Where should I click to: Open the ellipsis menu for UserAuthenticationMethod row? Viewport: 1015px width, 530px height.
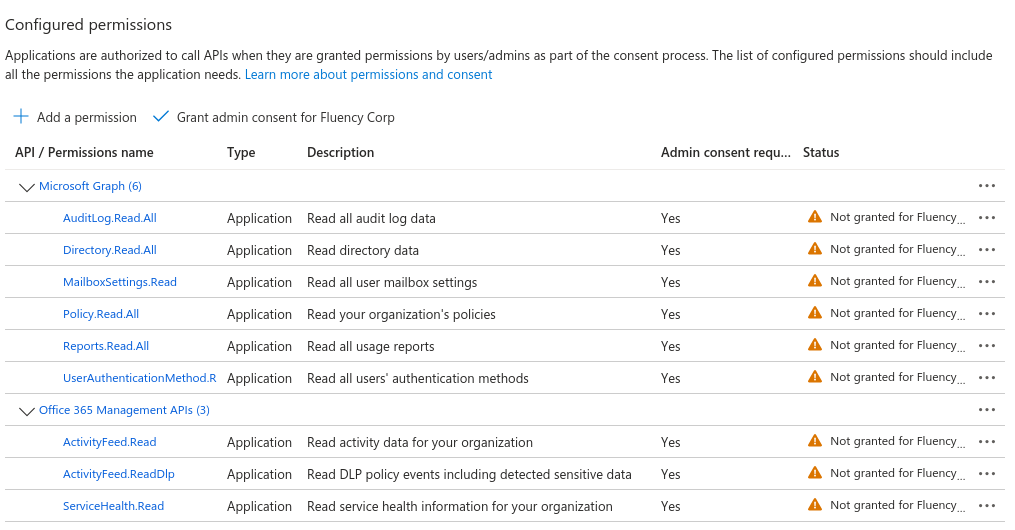pos(987,378)
